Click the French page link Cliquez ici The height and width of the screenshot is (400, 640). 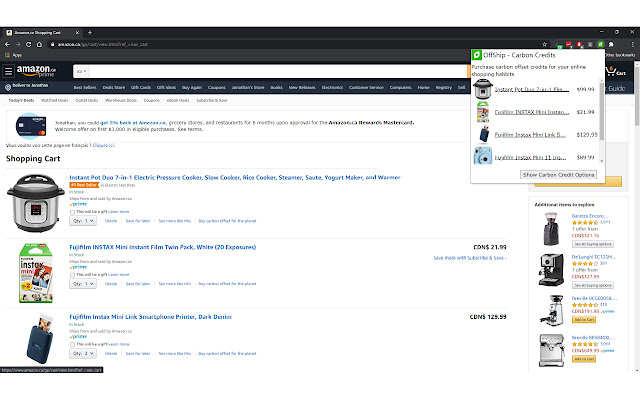coord(103,145)
